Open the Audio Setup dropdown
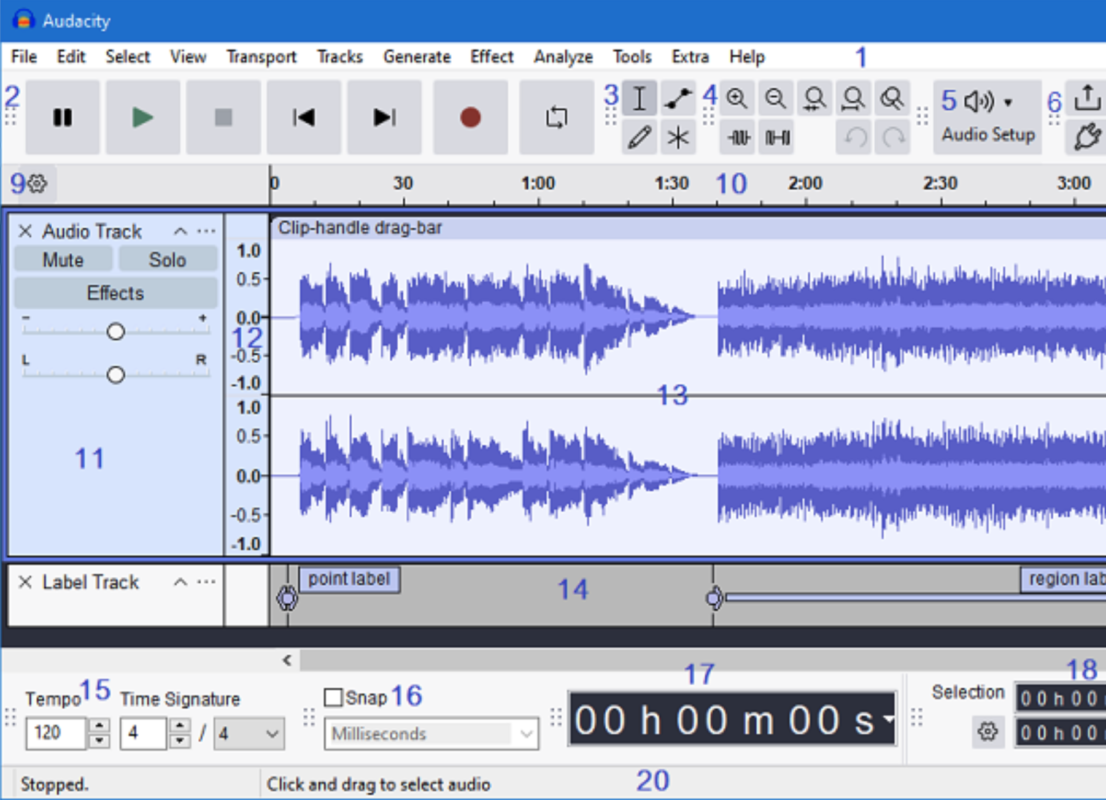The height and width of the screenshot is (800, 1106). [987, 117]
